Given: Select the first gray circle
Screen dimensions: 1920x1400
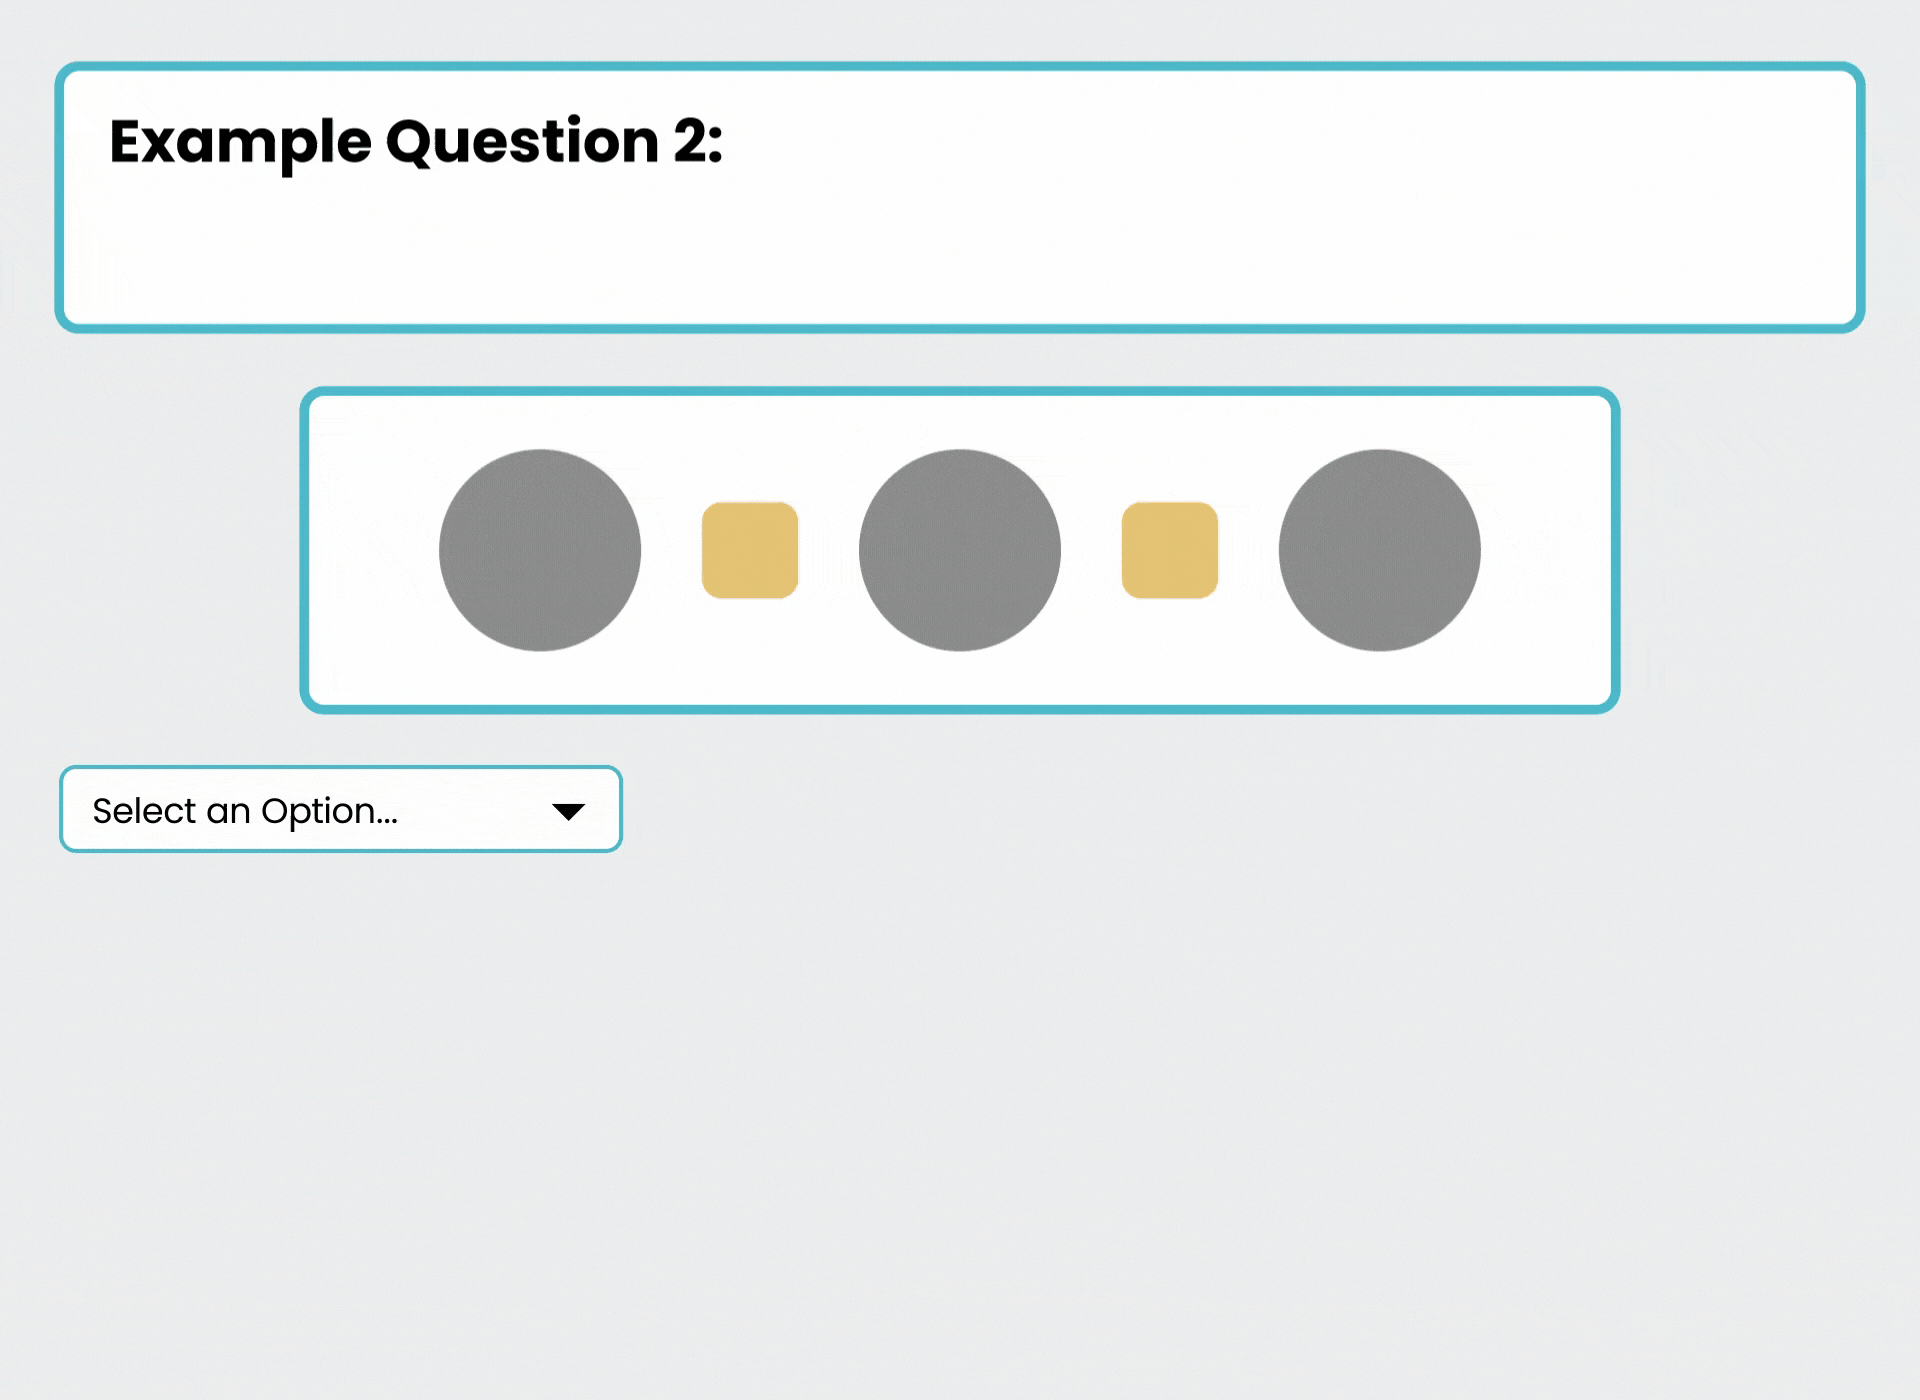Looking at the screenshot, I should coord(540,549).
